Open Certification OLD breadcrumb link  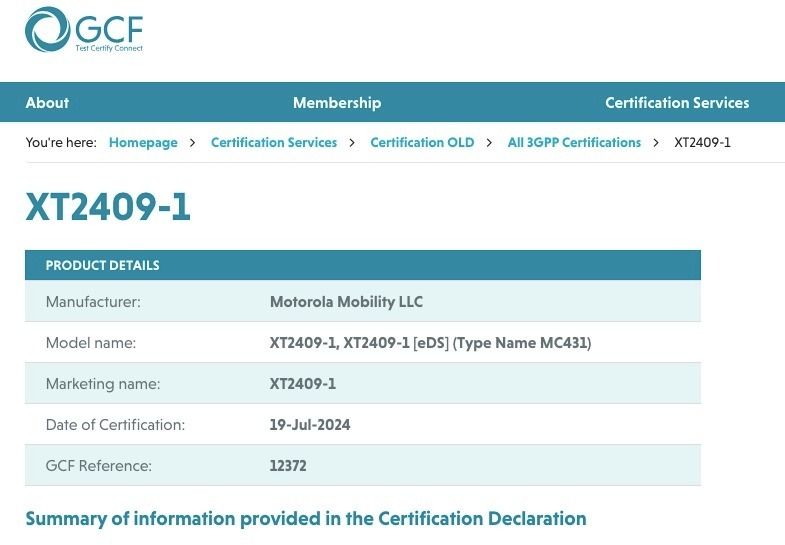[x=422, y=143]
